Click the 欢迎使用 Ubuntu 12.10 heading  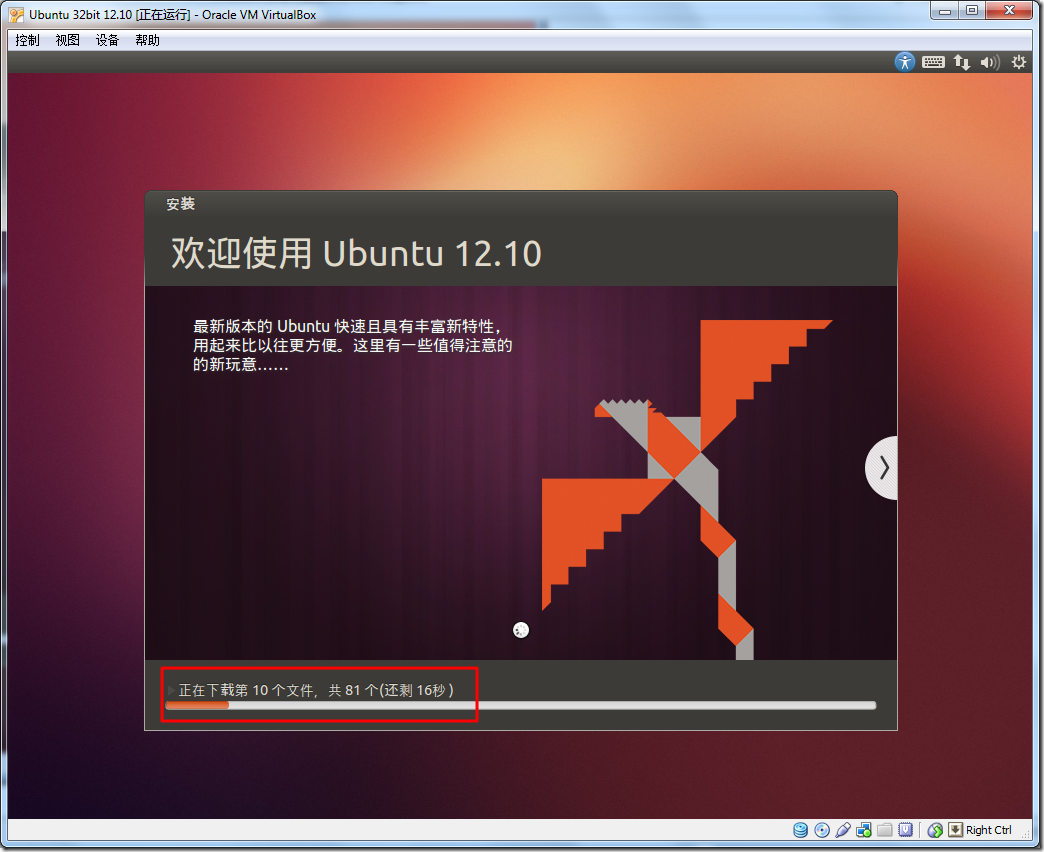356,253
